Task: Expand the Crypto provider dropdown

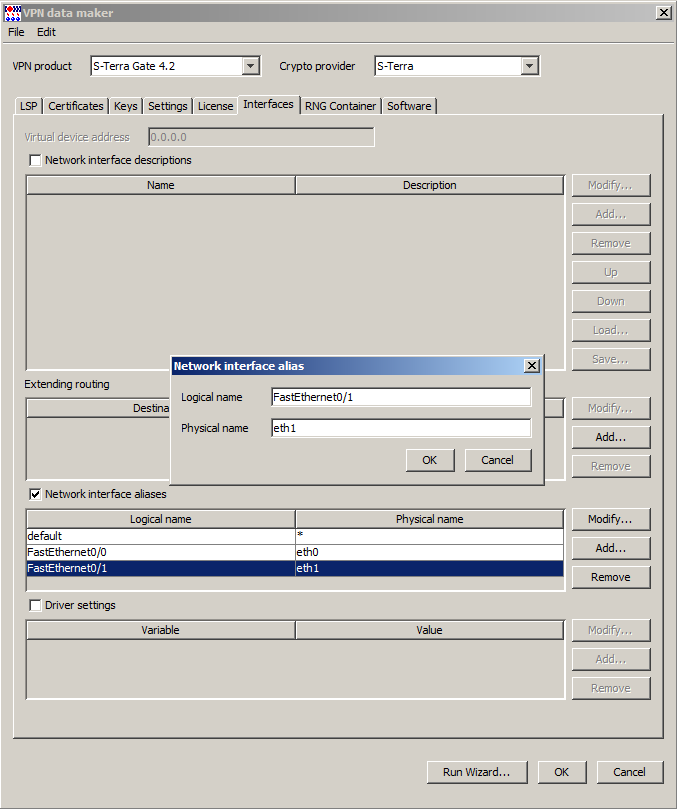Action: (530, 66)
